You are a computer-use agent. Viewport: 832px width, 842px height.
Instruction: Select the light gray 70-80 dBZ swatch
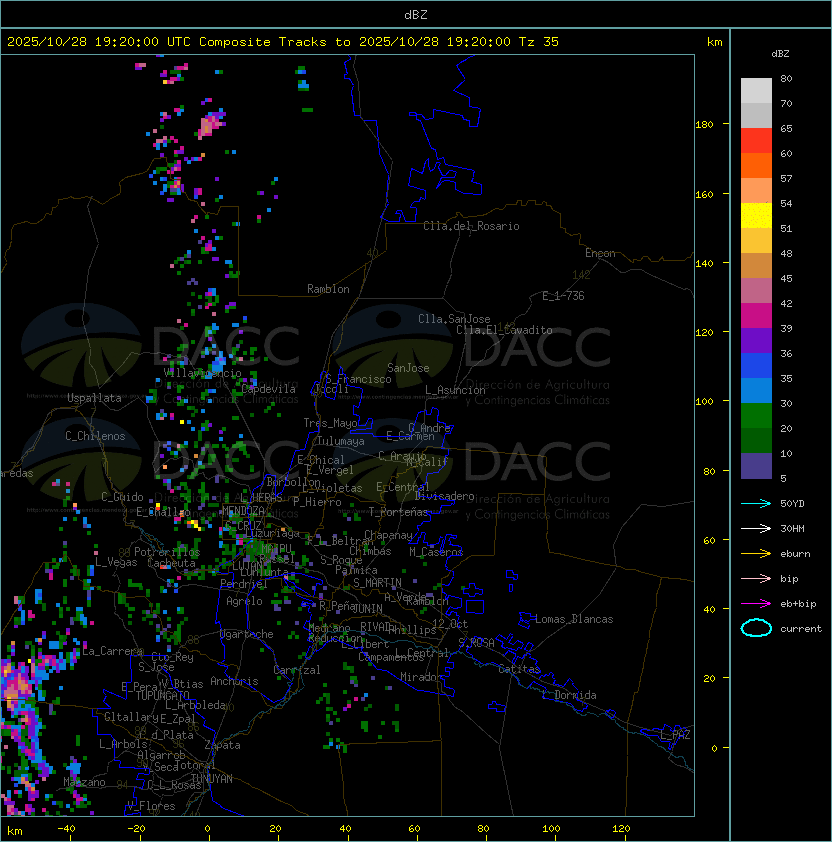click(x=756, y=91)
